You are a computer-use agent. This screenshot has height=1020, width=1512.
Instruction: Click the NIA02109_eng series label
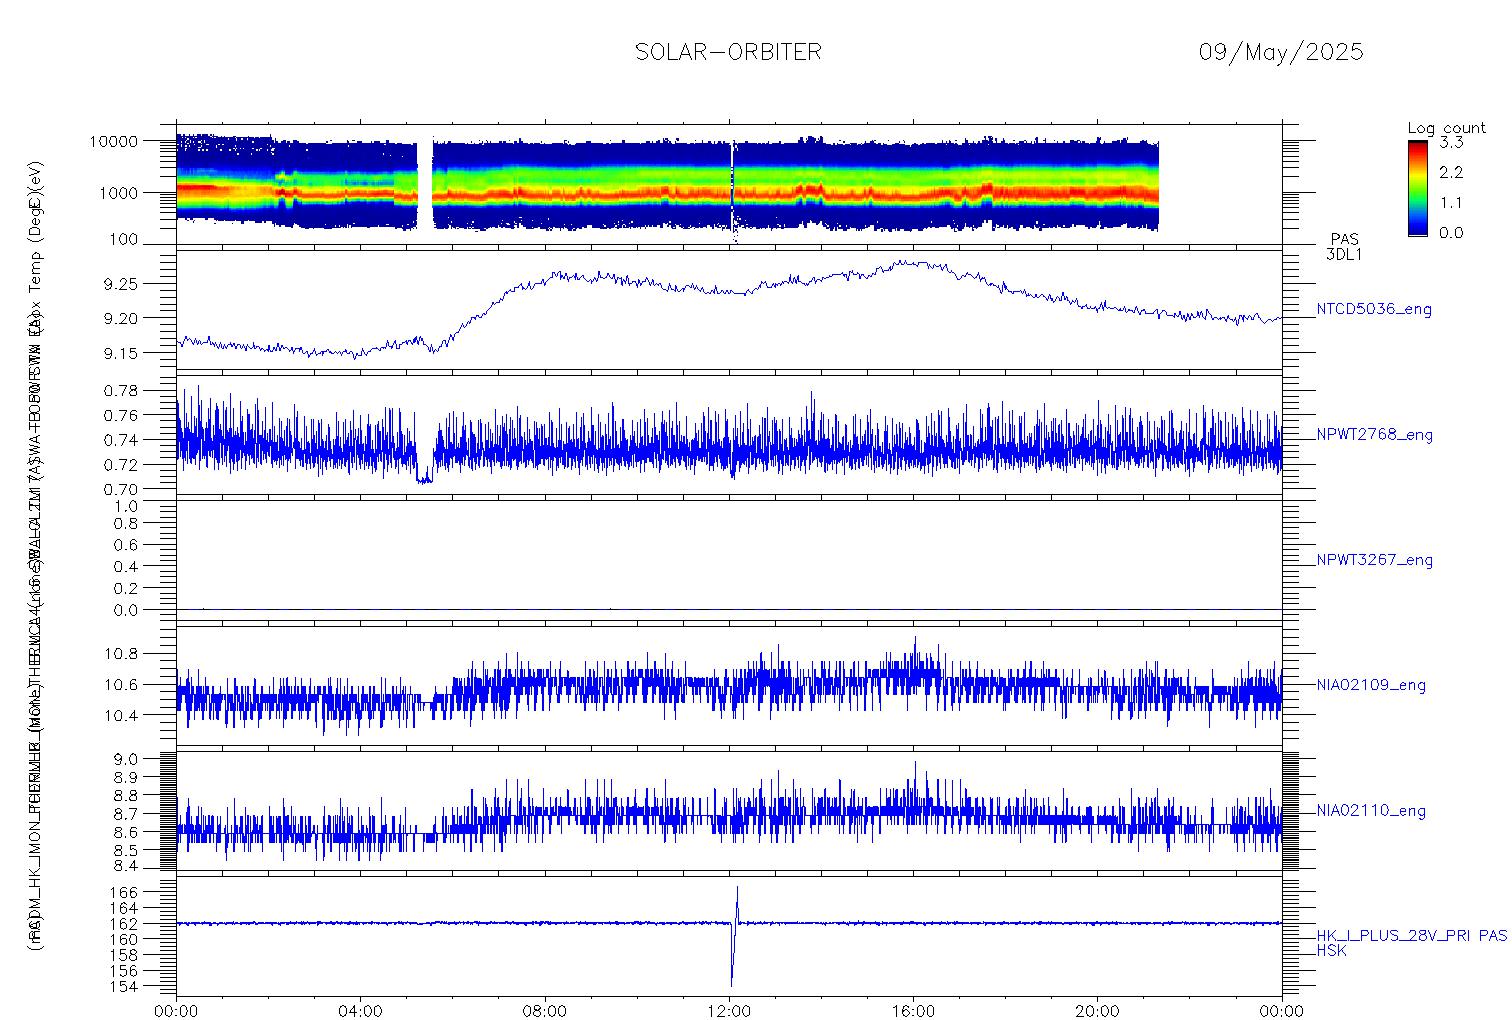pos(1371,685)
